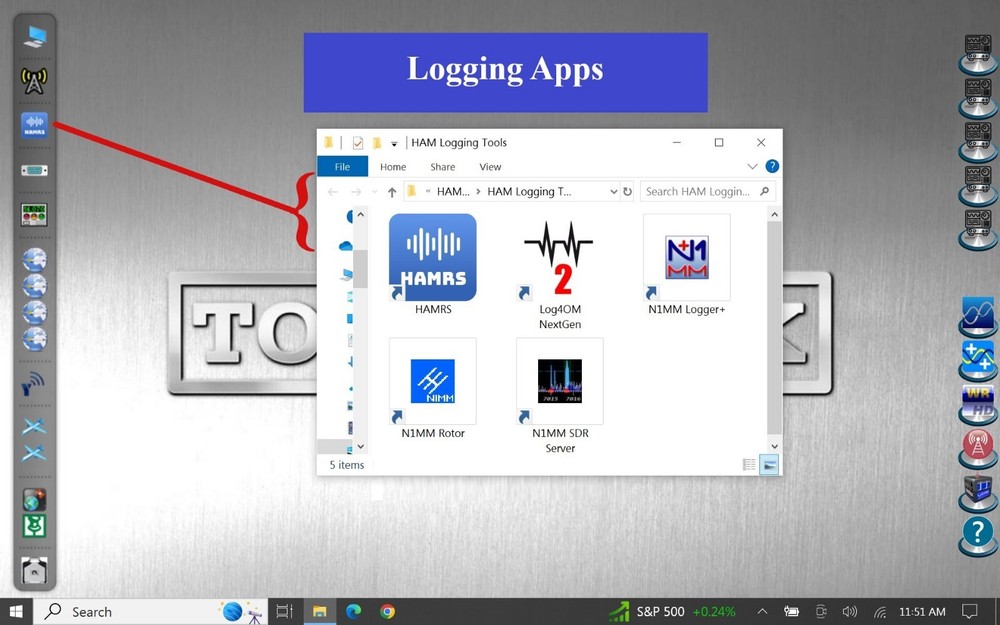Click the Search HAM Logging Tools field
The image size is (1000, 625).
pyautogui.click(x=700, y=192)
